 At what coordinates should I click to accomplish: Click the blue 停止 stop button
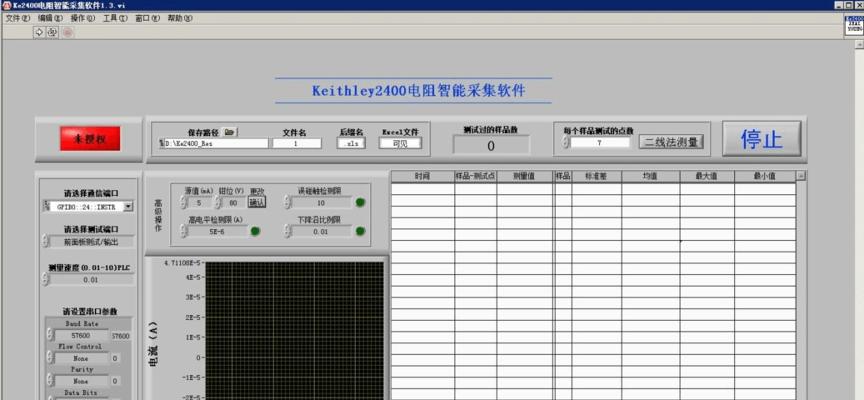pos(762,139)
